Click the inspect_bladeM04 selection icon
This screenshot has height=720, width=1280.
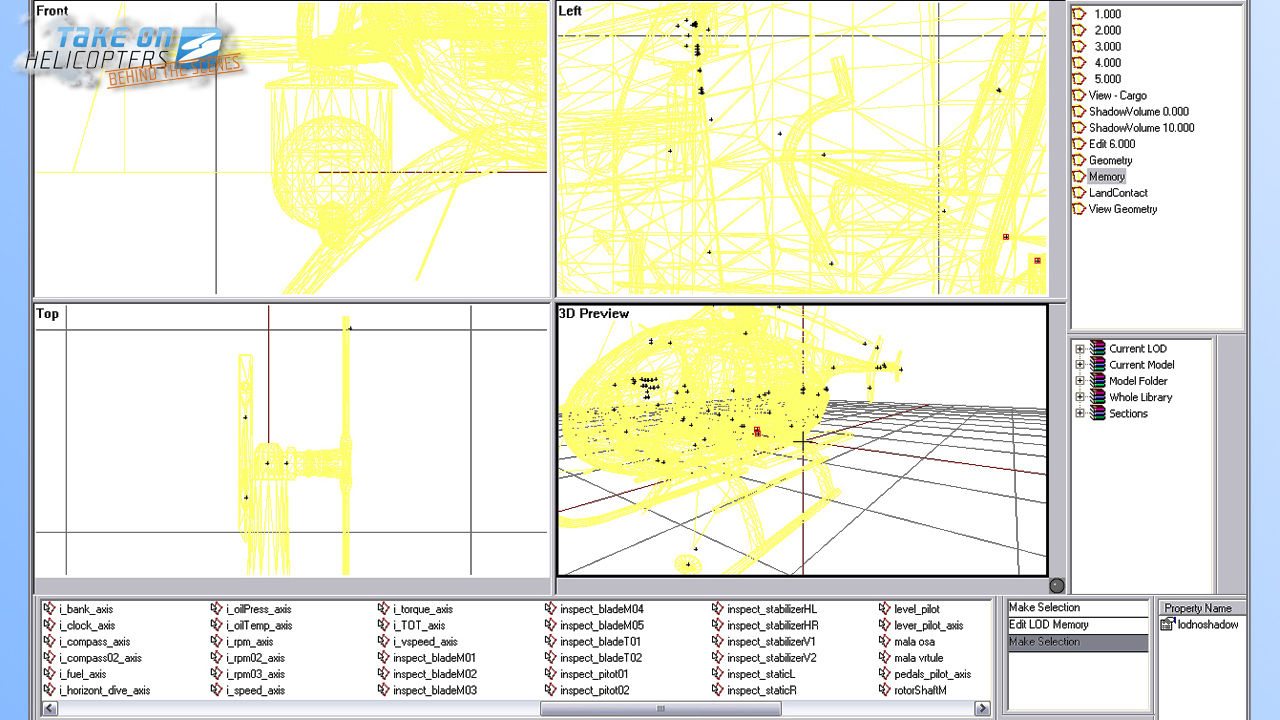point(551,609)
